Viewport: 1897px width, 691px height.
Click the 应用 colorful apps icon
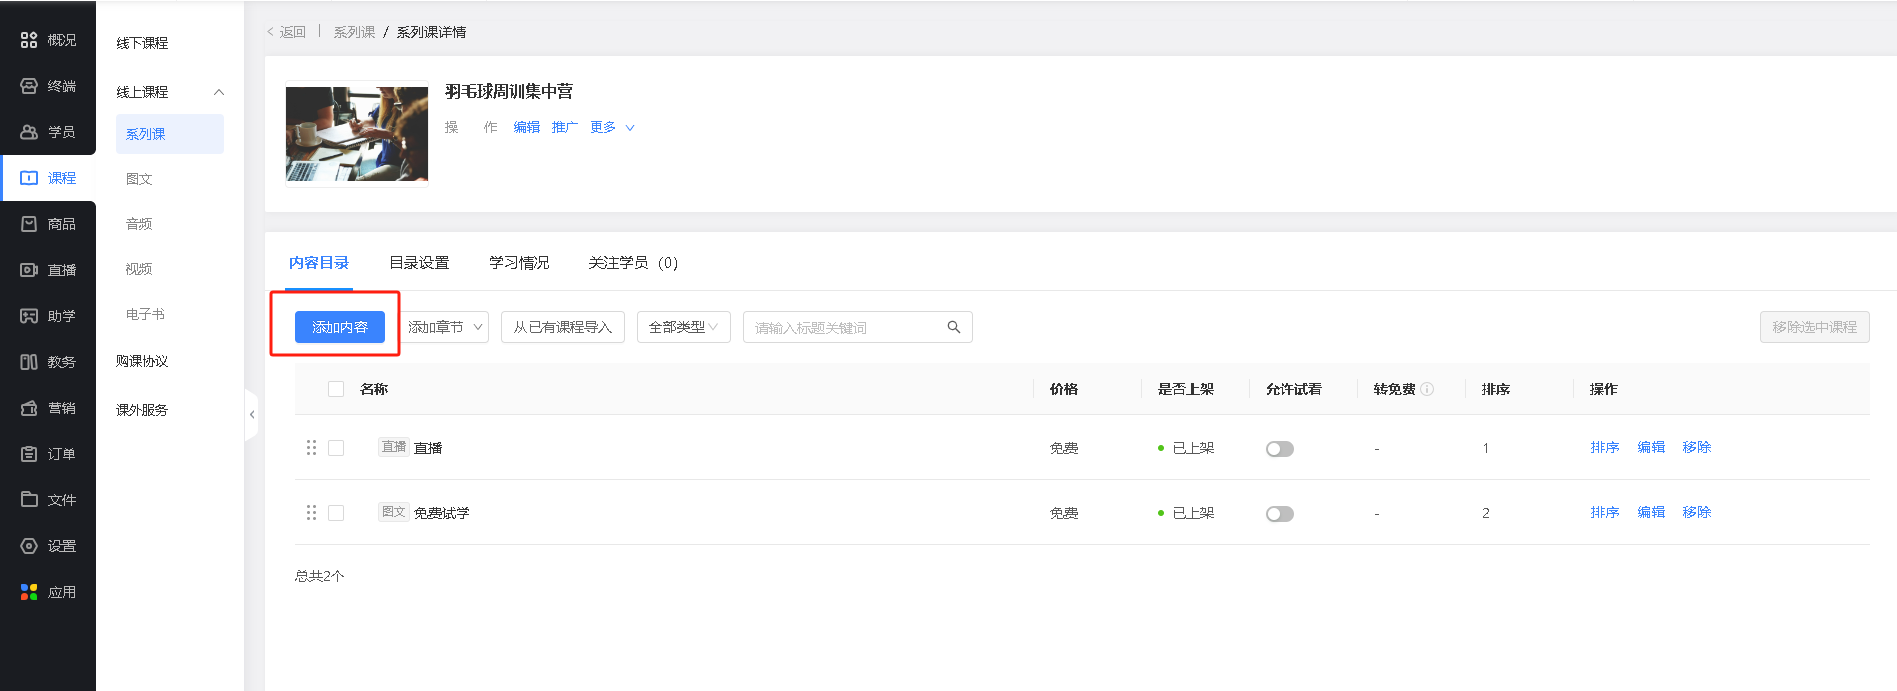(x=29, y=592)
